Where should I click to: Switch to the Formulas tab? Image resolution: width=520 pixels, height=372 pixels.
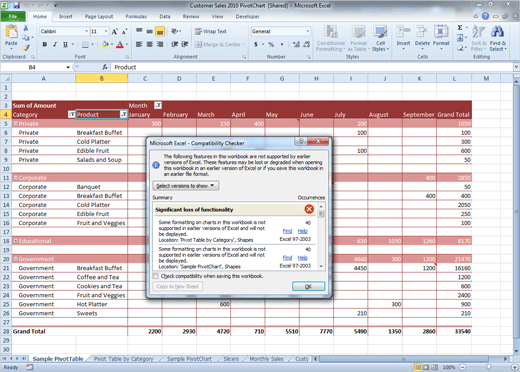pos(136,16)
